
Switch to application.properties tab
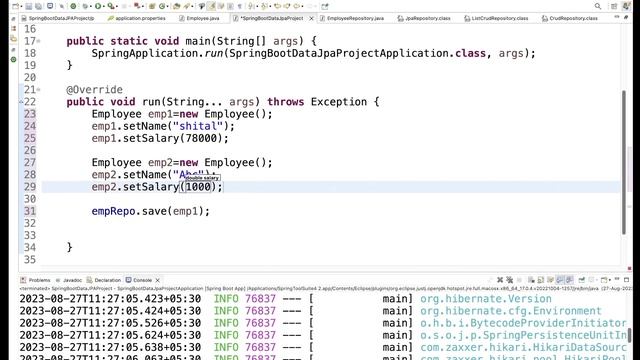137,18
